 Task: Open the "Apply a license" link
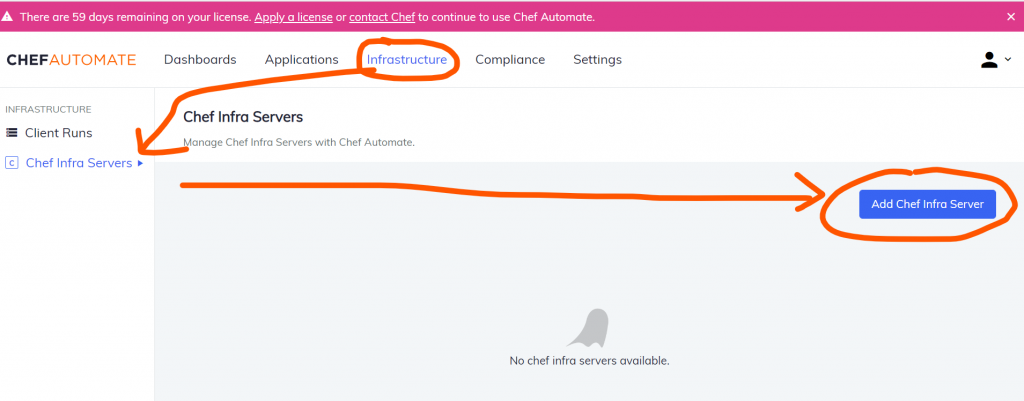(x=293, y=17)
